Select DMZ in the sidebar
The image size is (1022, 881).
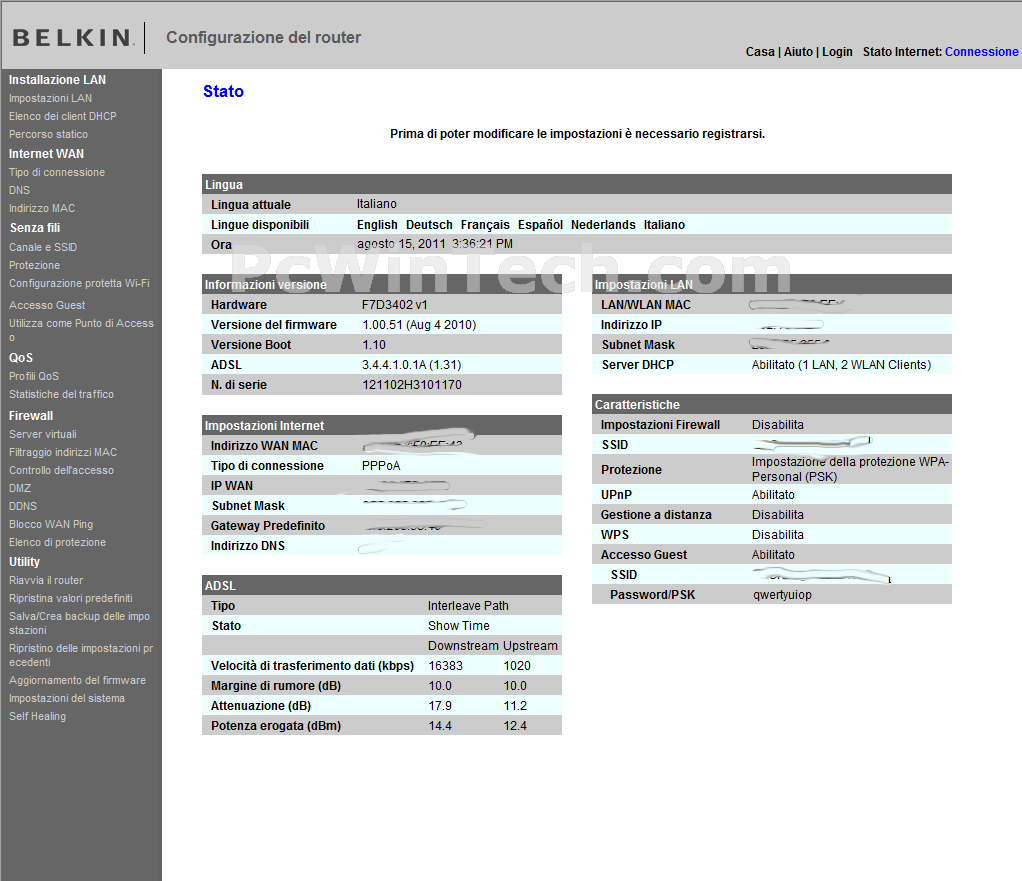(20, 488)
